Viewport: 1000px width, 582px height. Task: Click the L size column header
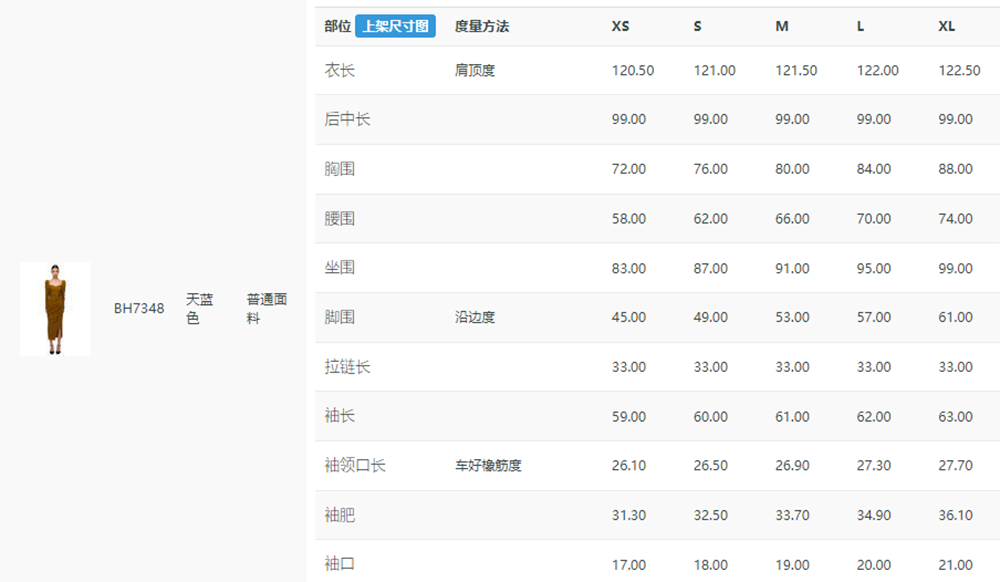coord(860,26)
